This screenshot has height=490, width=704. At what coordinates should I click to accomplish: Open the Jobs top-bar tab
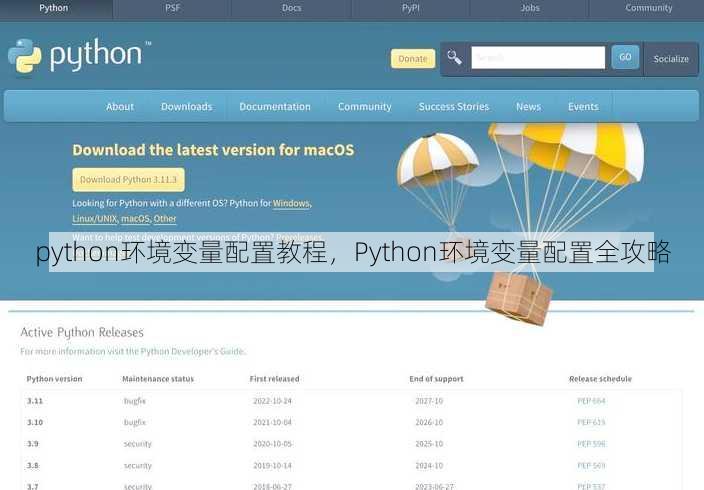(530, 8)
